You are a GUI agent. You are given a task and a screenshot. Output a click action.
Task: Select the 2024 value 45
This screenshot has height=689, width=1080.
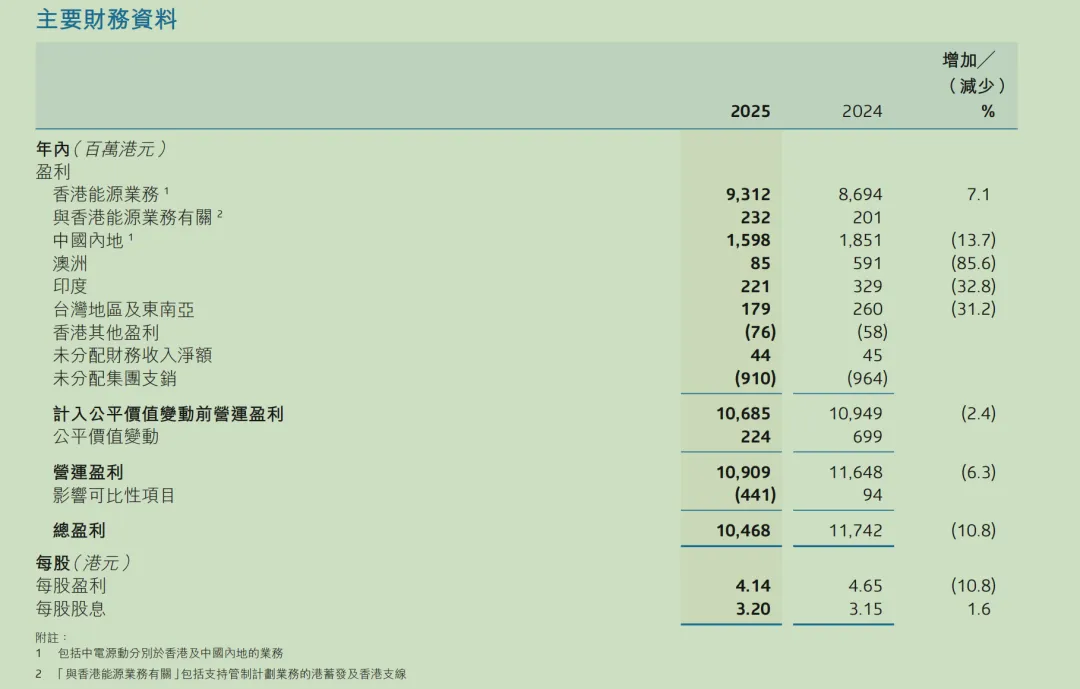872,356
